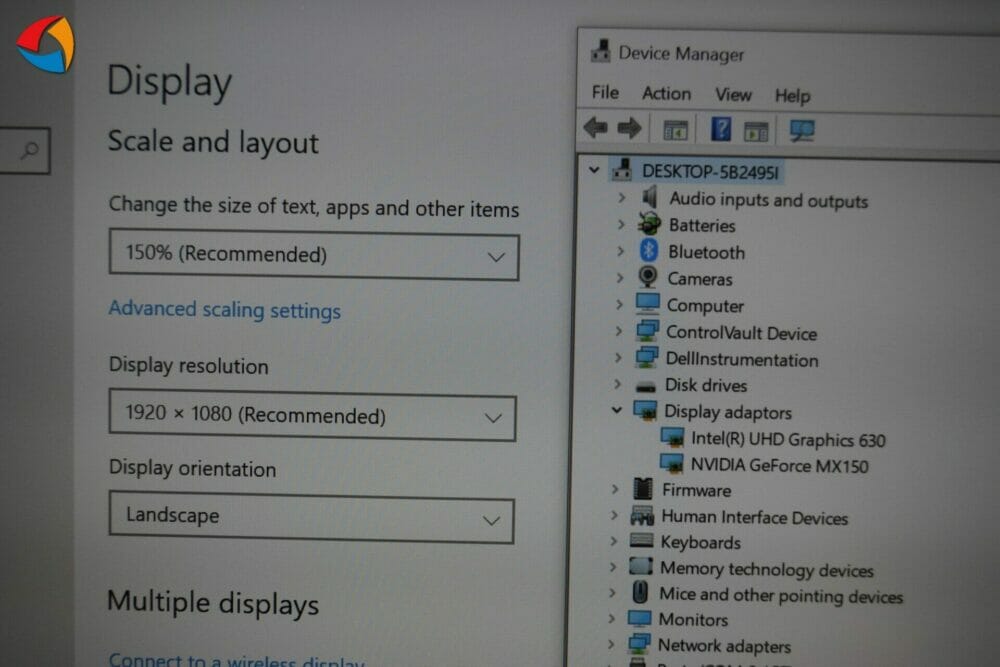This screenshot has width=1000, height=667.
Task: Click the Bluetooth category icon
Action: pyautogui.click(x=649, y=251)
